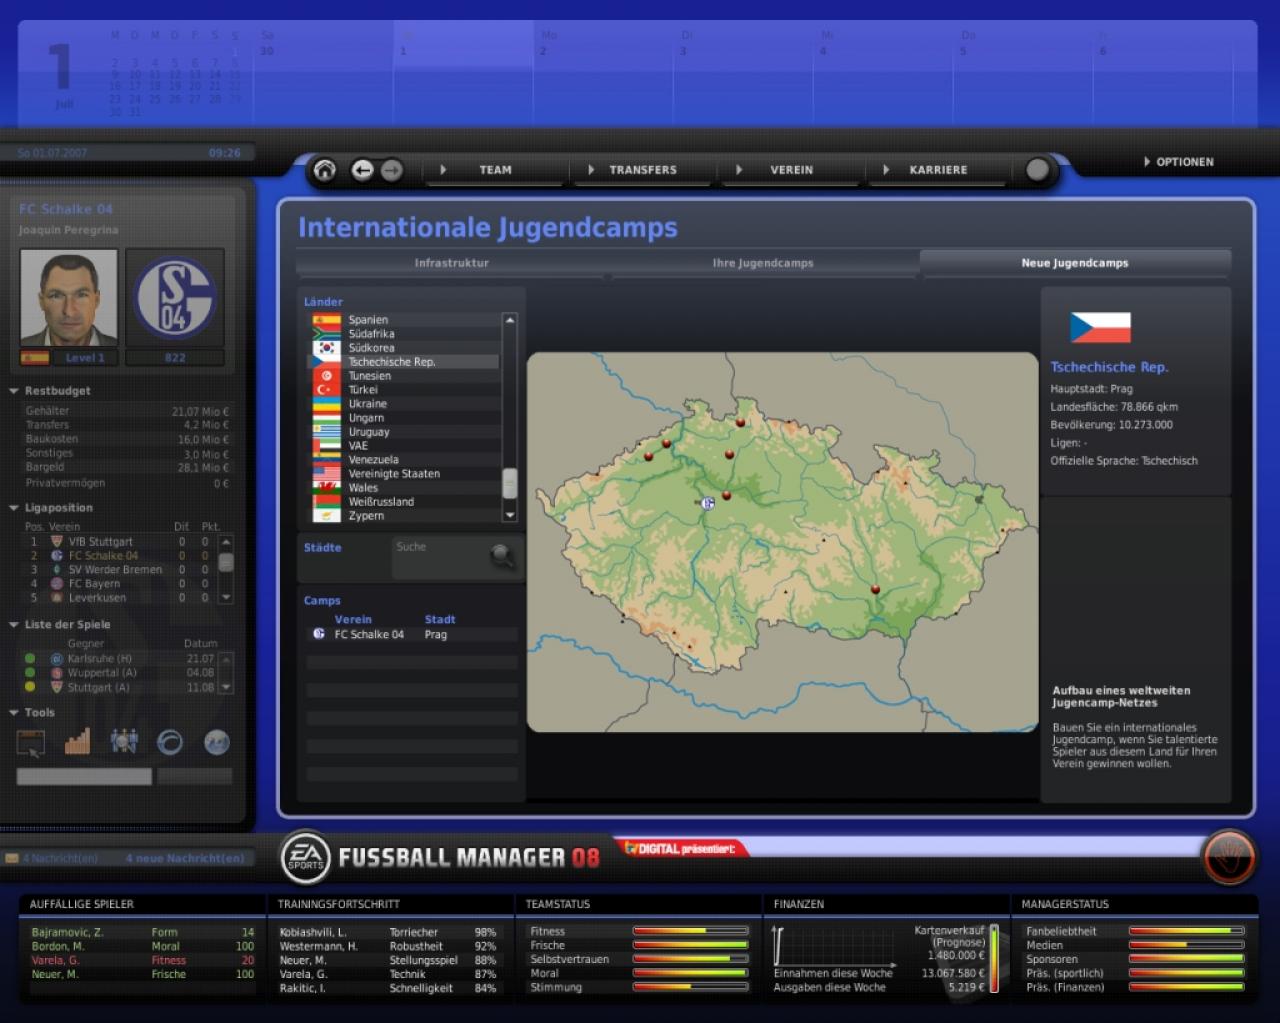
Task: Click the Wales flag icon
Action: click(x=326, y=488)
